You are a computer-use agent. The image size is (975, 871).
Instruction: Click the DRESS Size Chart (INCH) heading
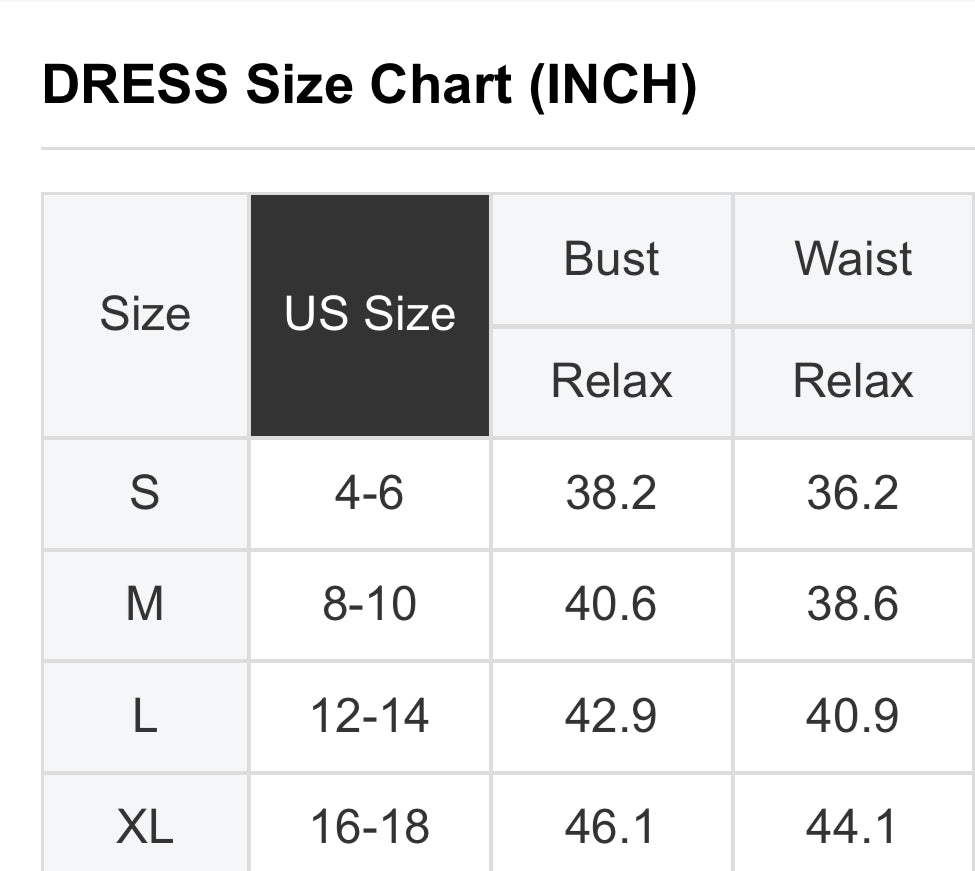click(369, 86)
